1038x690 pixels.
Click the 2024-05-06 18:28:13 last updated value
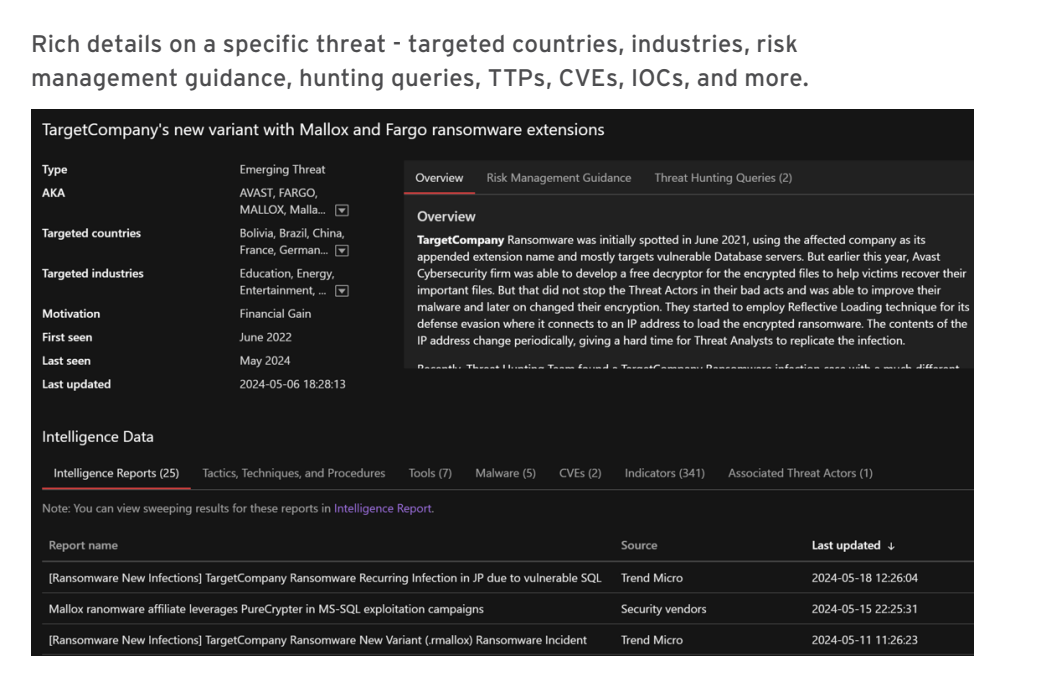point(293,385)
